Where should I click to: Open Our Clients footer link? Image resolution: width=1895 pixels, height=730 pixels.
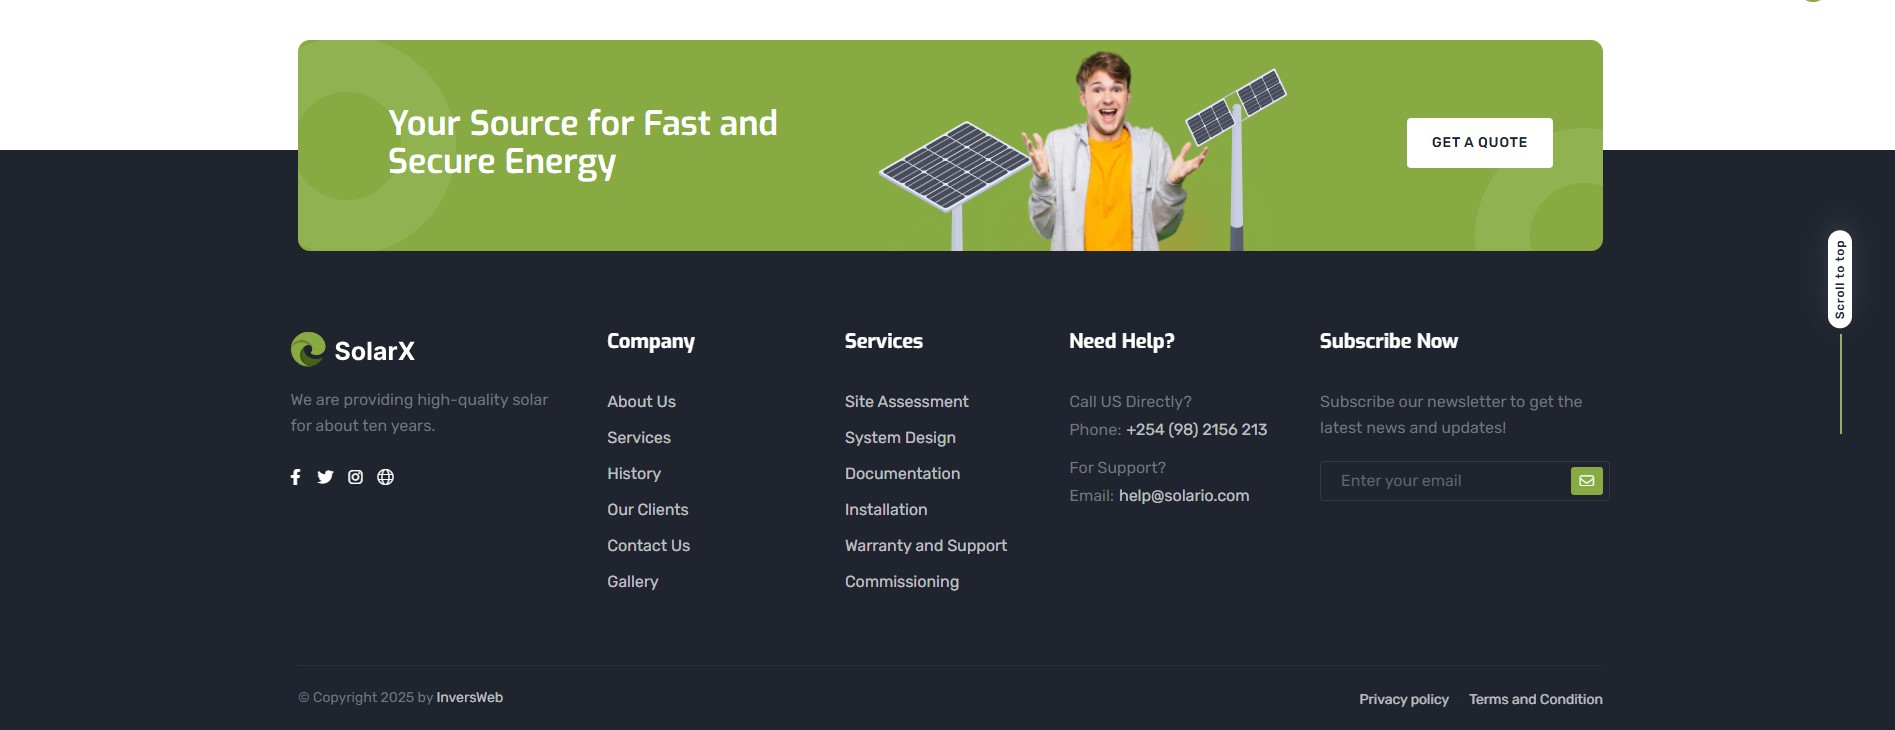647,509
